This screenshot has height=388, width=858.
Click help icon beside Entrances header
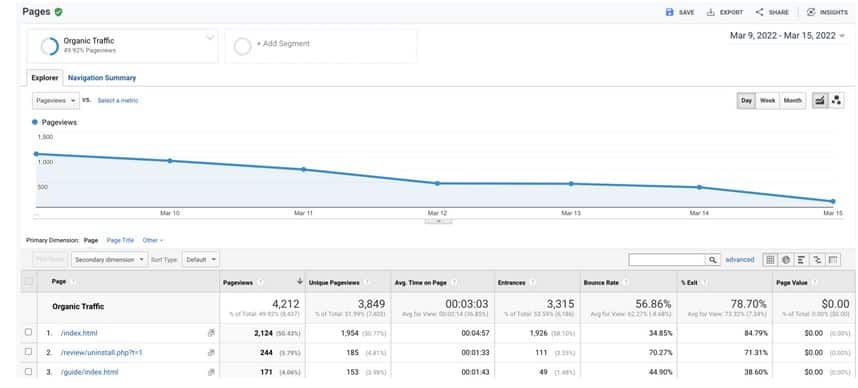tap(532, 282)
